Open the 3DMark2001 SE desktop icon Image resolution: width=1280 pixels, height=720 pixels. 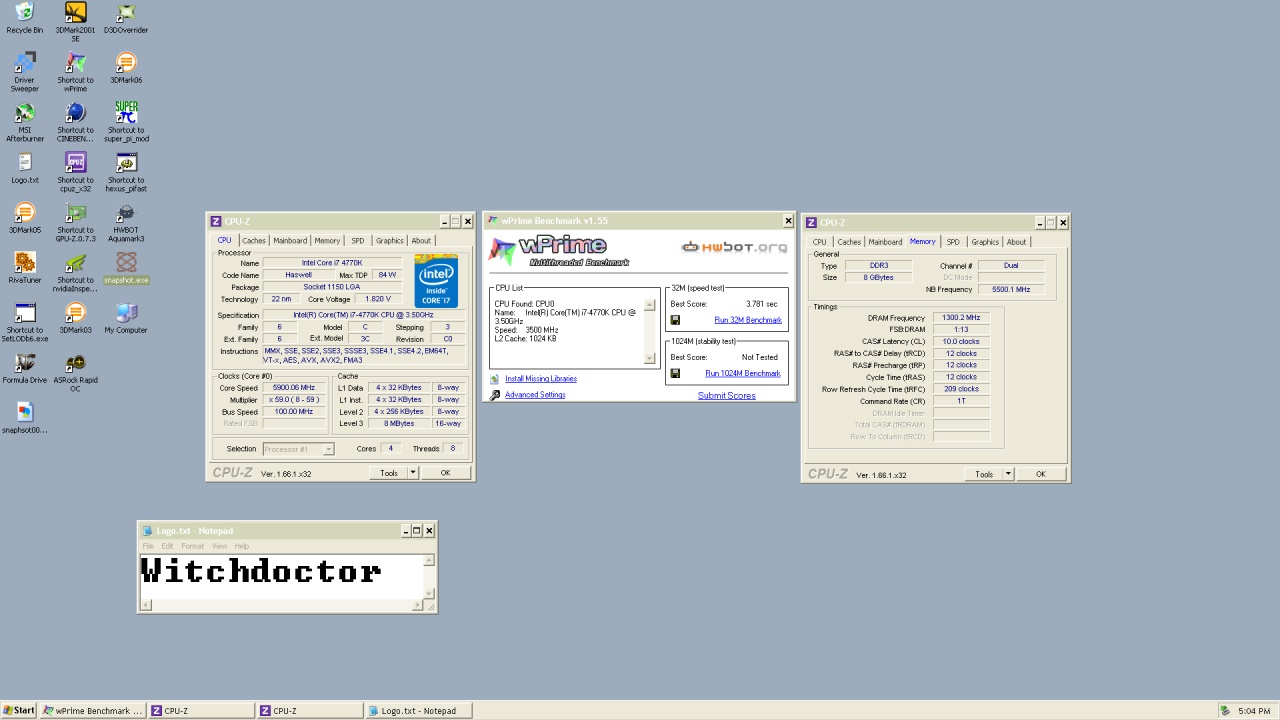coord(75,14)
